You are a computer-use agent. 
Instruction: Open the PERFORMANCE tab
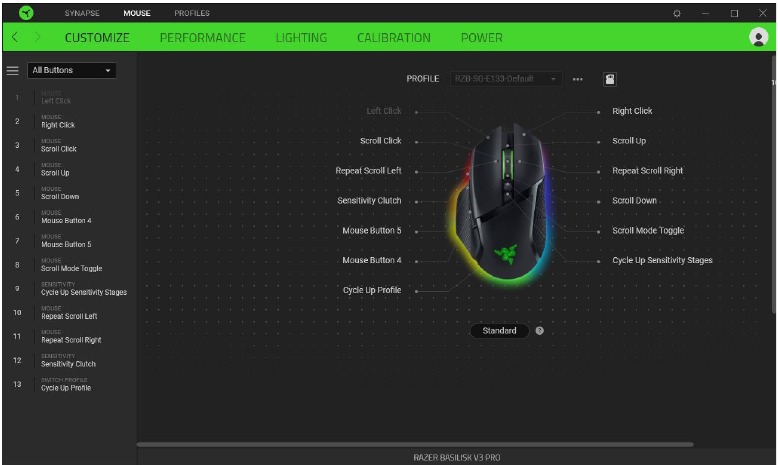[x=202, y=38]
